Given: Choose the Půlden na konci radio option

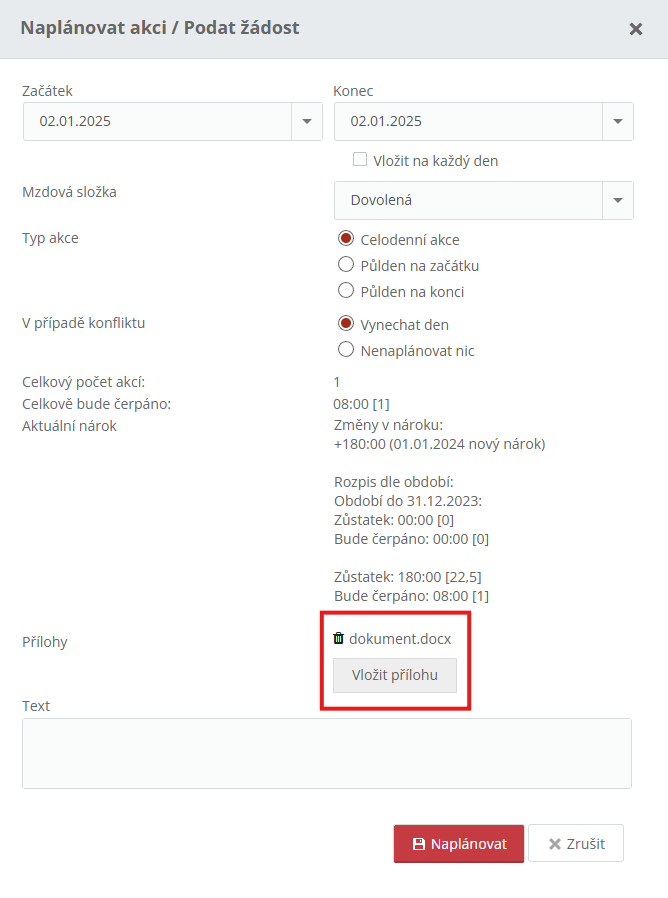Looking at the screenshot, I should 346,290.
